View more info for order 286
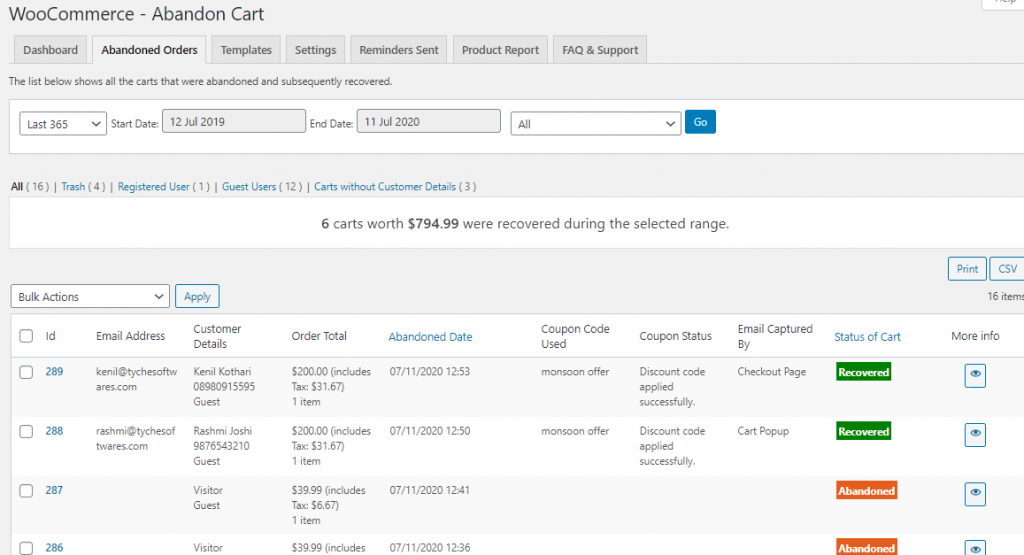This screenshot has height=555, width=1024. [x=975, y=548]
